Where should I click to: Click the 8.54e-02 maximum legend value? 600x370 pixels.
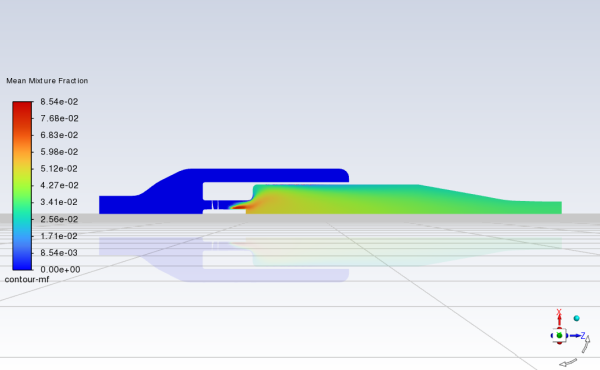(59, 102)
